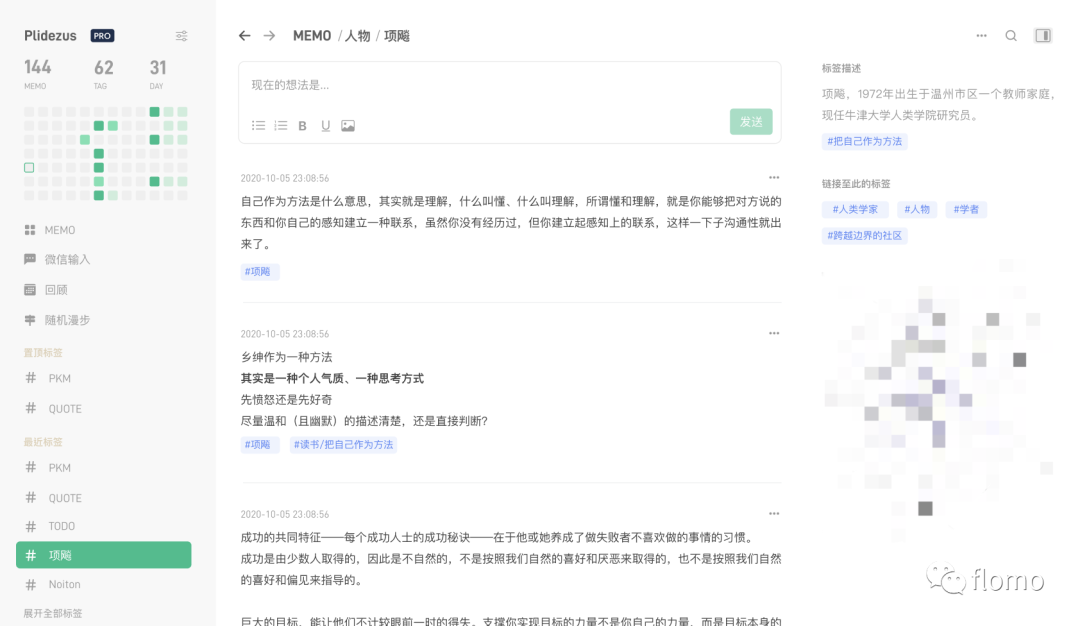Go forward with the right arrow
Viewport: 1080px width, 626px height.
[269, 36]
